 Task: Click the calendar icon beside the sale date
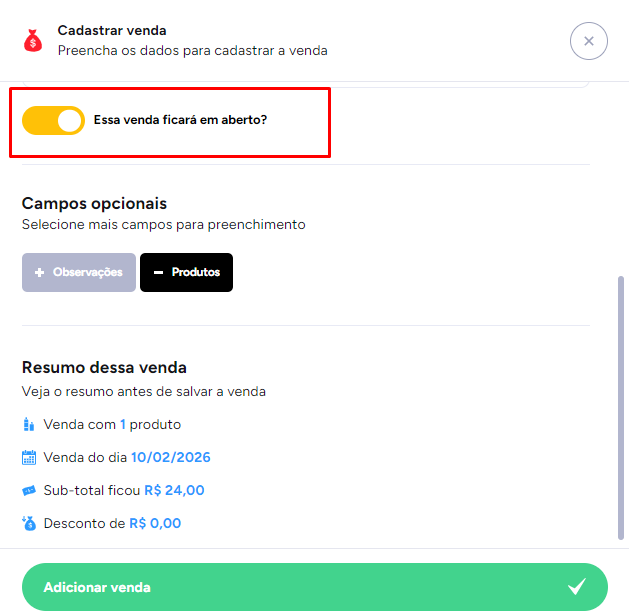[29, 458]
